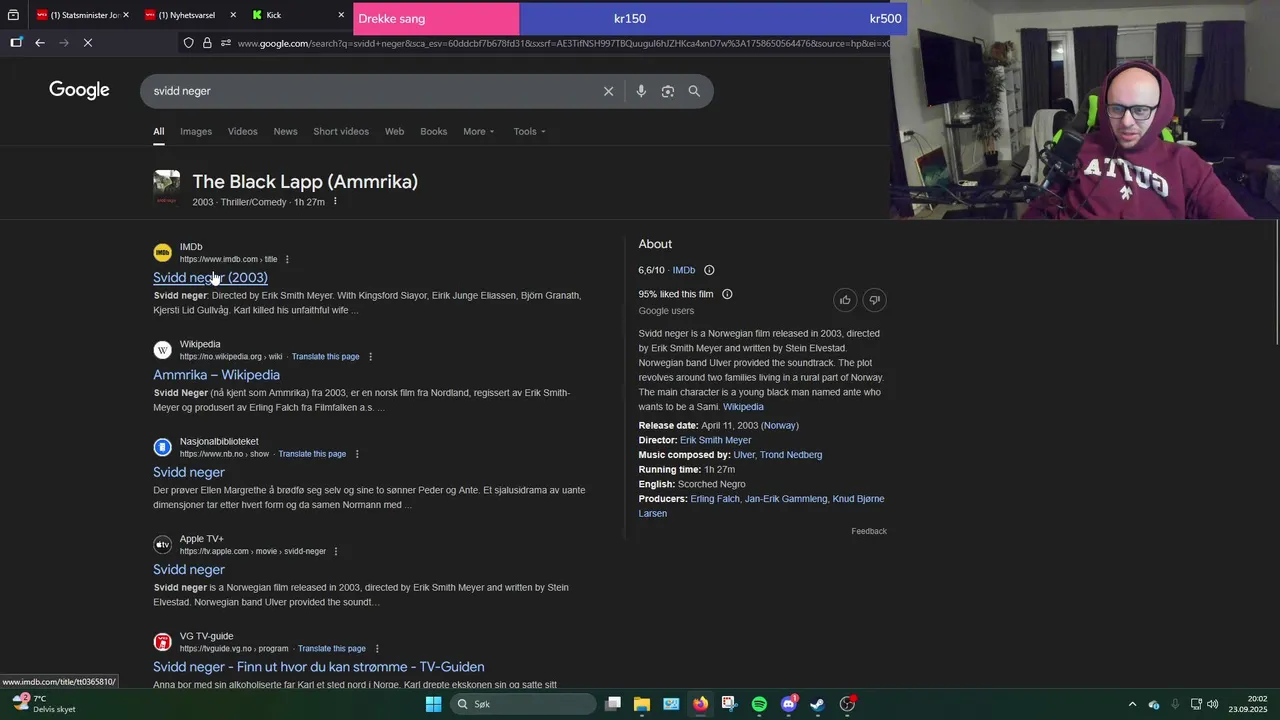
Task: Clear the Google search box text
Action: [x=608, y=91]
